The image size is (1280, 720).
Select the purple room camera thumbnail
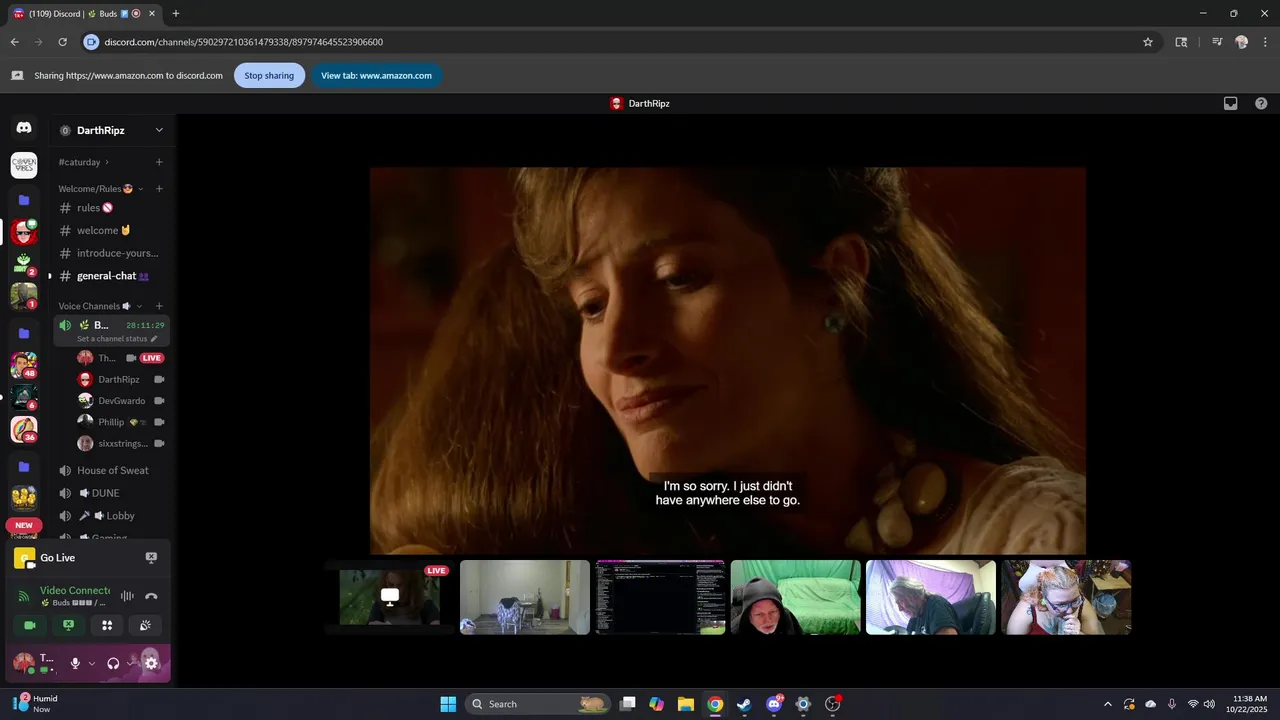point(930,597)
